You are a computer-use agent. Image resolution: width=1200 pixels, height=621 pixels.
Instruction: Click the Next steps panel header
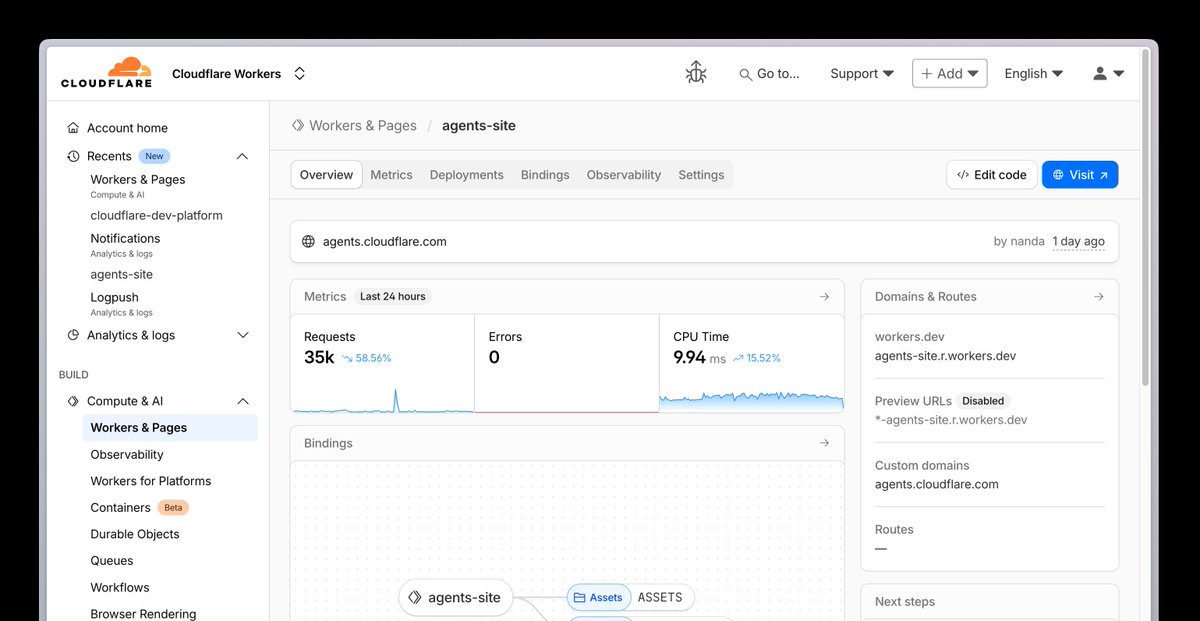pos(990,602)
